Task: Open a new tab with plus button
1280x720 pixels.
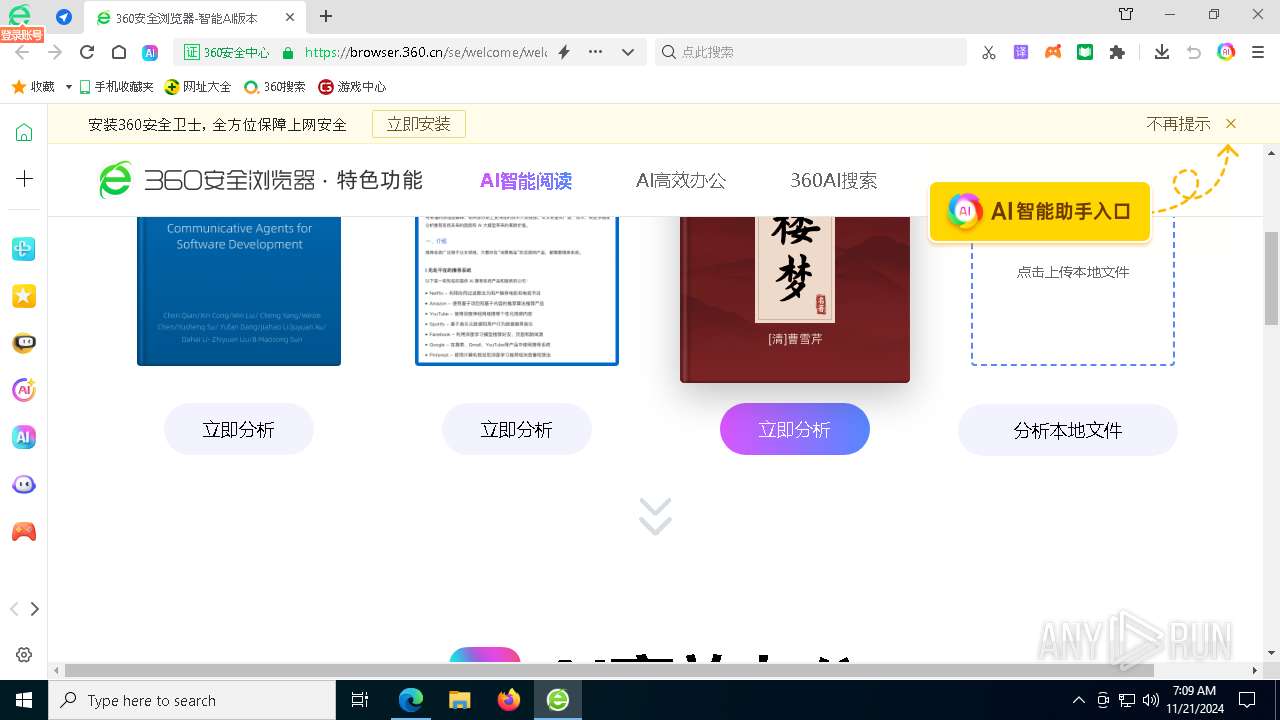Action: pyautogui.click(x=326, y=16)
